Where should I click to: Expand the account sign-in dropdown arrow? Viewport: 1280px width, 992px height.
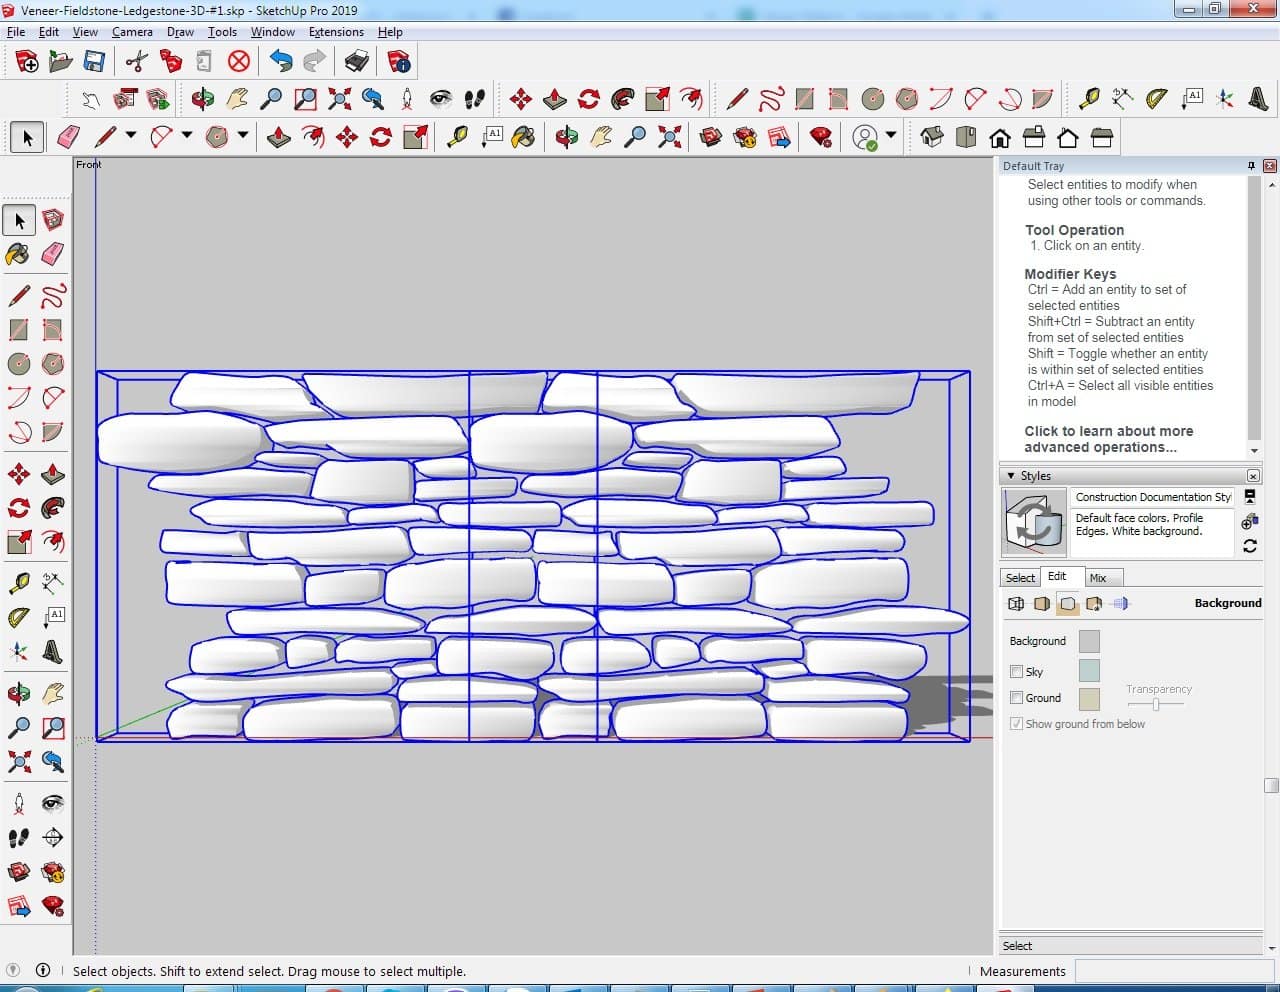891,135
